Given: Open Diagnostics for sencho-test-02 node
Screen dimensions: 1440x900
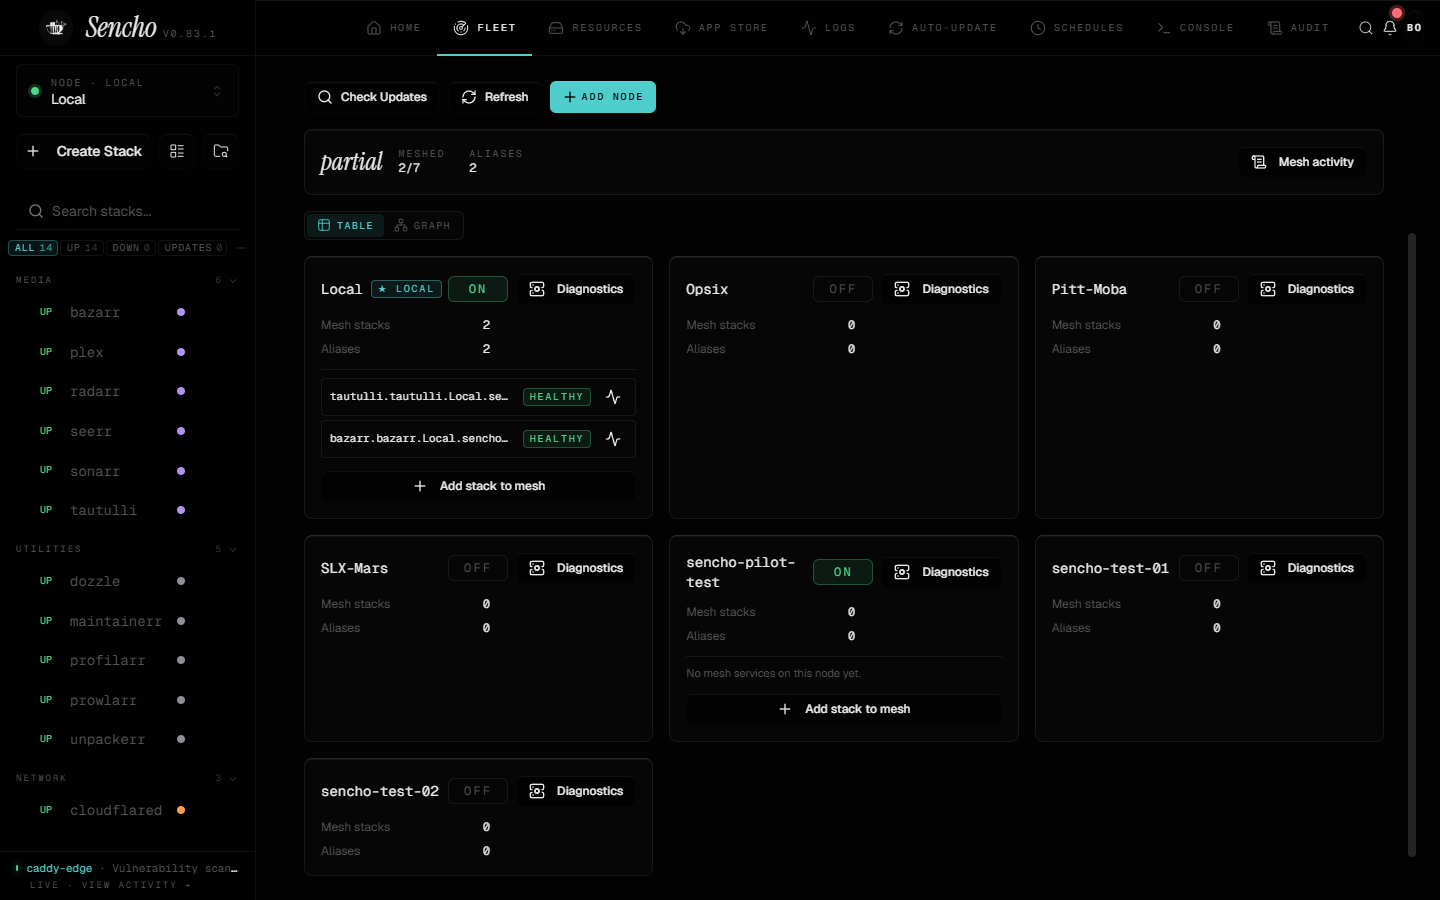Looking at the screenshot, I should click(577, 791).
